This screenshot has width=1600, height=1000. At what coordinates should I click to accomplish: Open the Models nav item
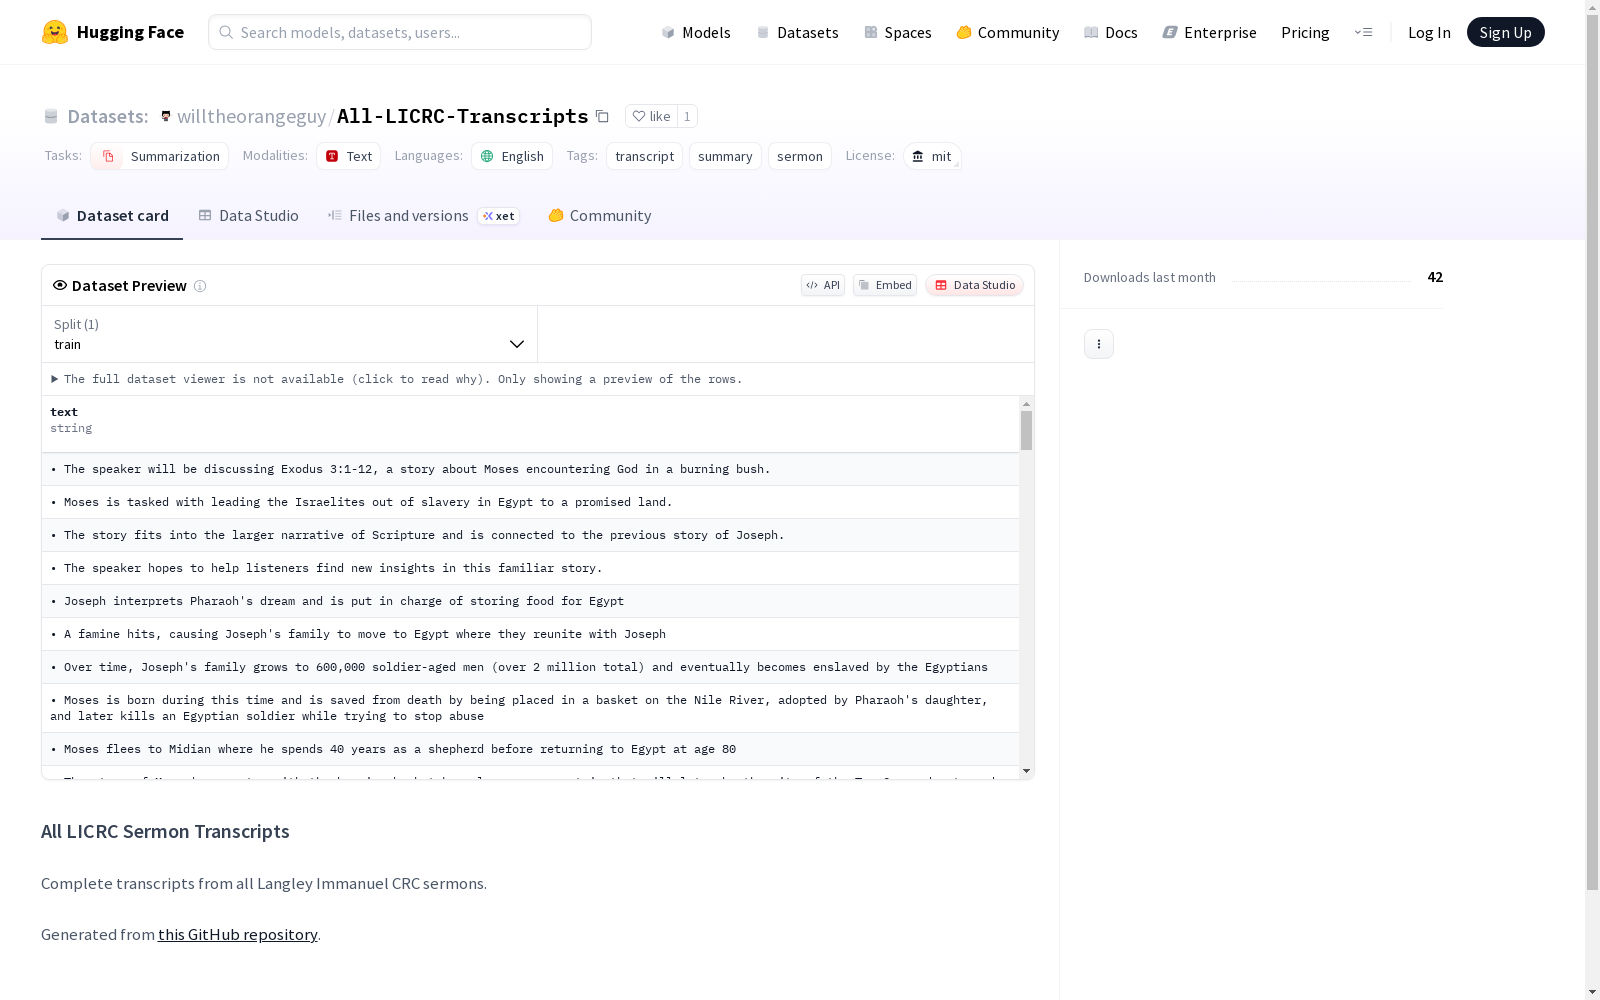click(696, 32)
